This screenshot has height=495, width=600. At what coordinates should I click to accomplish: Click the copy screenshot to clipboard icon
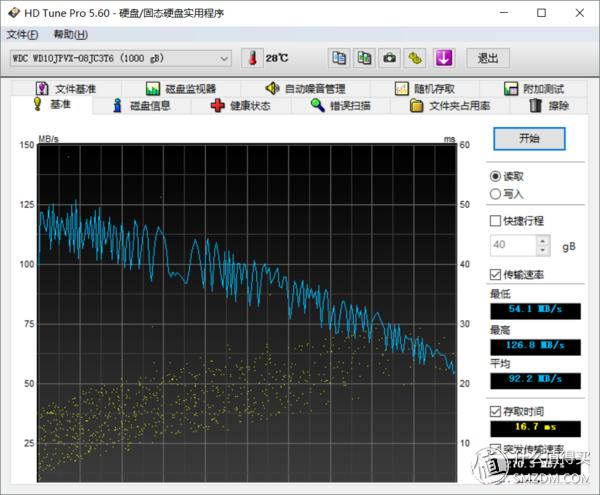(365, 58)
